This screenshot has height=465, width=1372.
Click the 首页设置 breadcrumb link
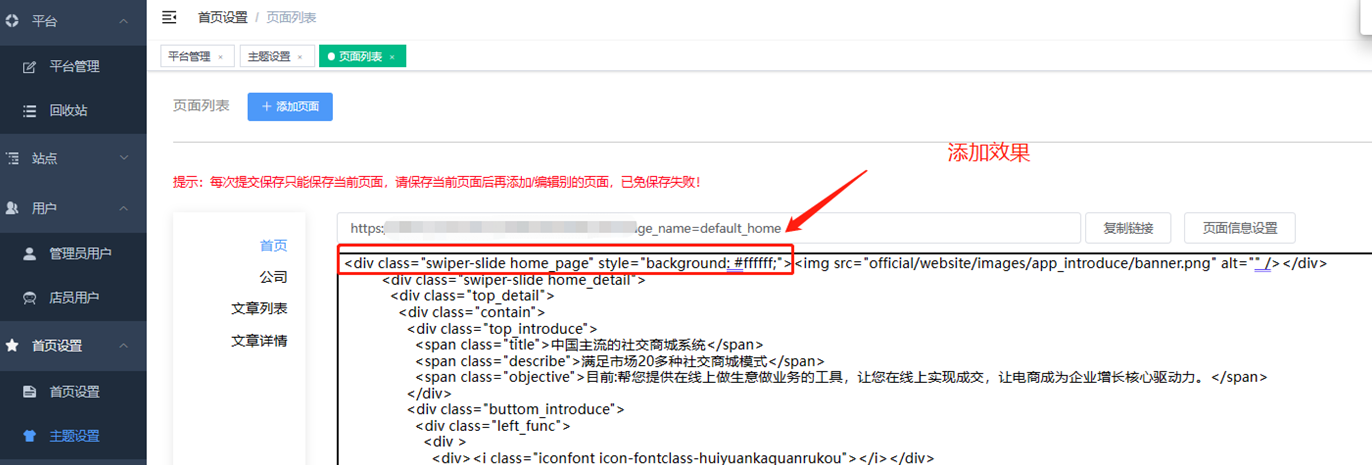(x=222, y=17)
